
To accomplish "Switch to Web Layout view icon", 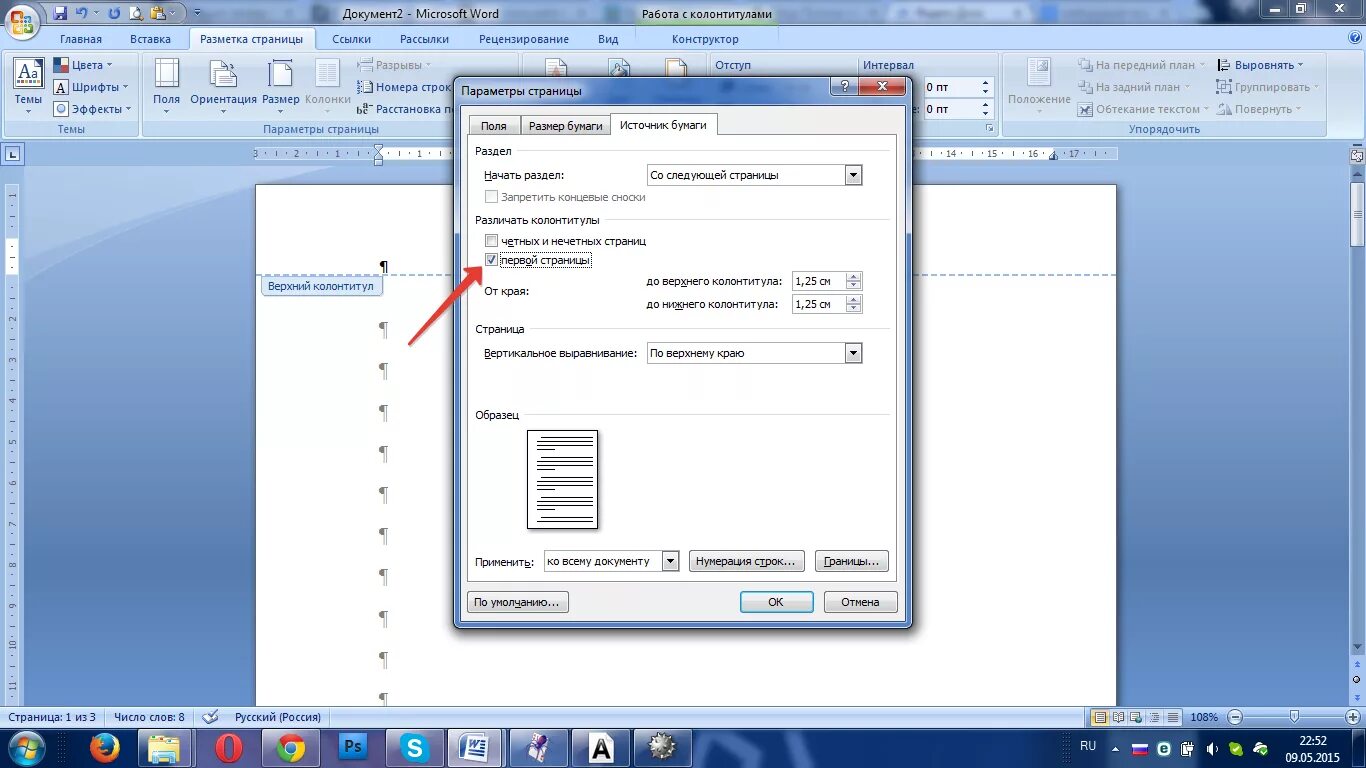I will point(1136,717).
